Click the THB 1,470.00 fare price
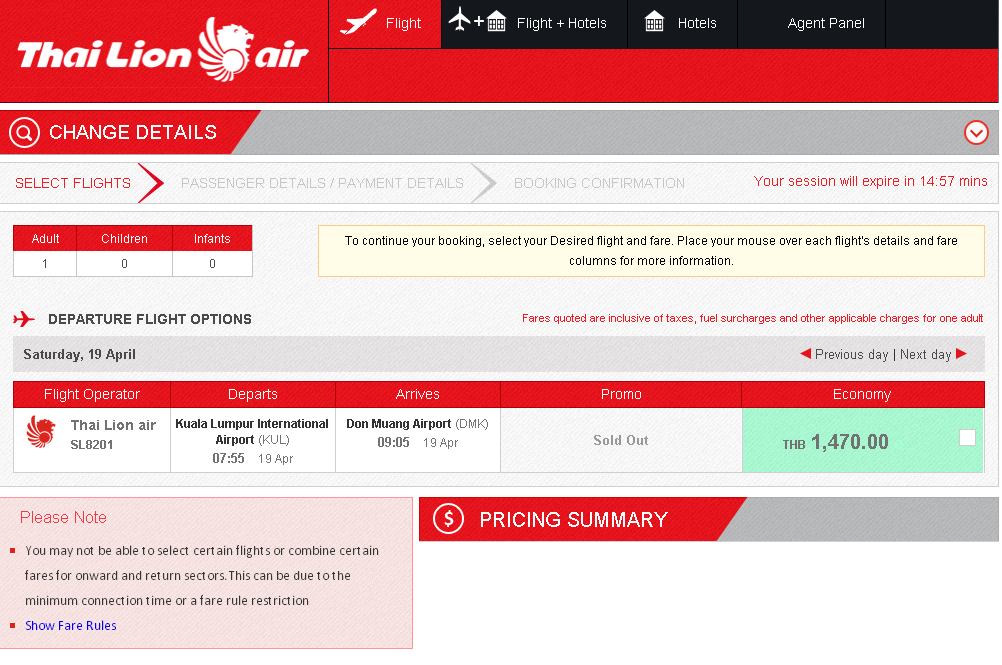Screen dimensions: 1002x665 coord(835,442)
